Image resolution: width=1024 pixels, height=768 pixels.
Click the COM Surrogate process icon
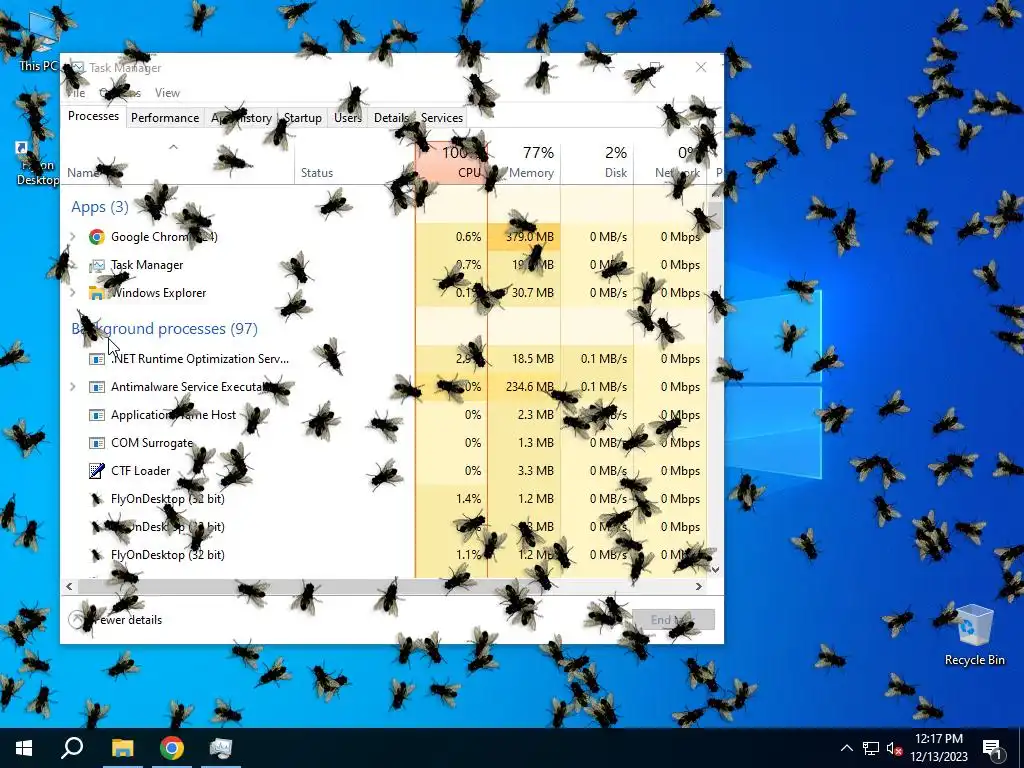pos(97,443)
